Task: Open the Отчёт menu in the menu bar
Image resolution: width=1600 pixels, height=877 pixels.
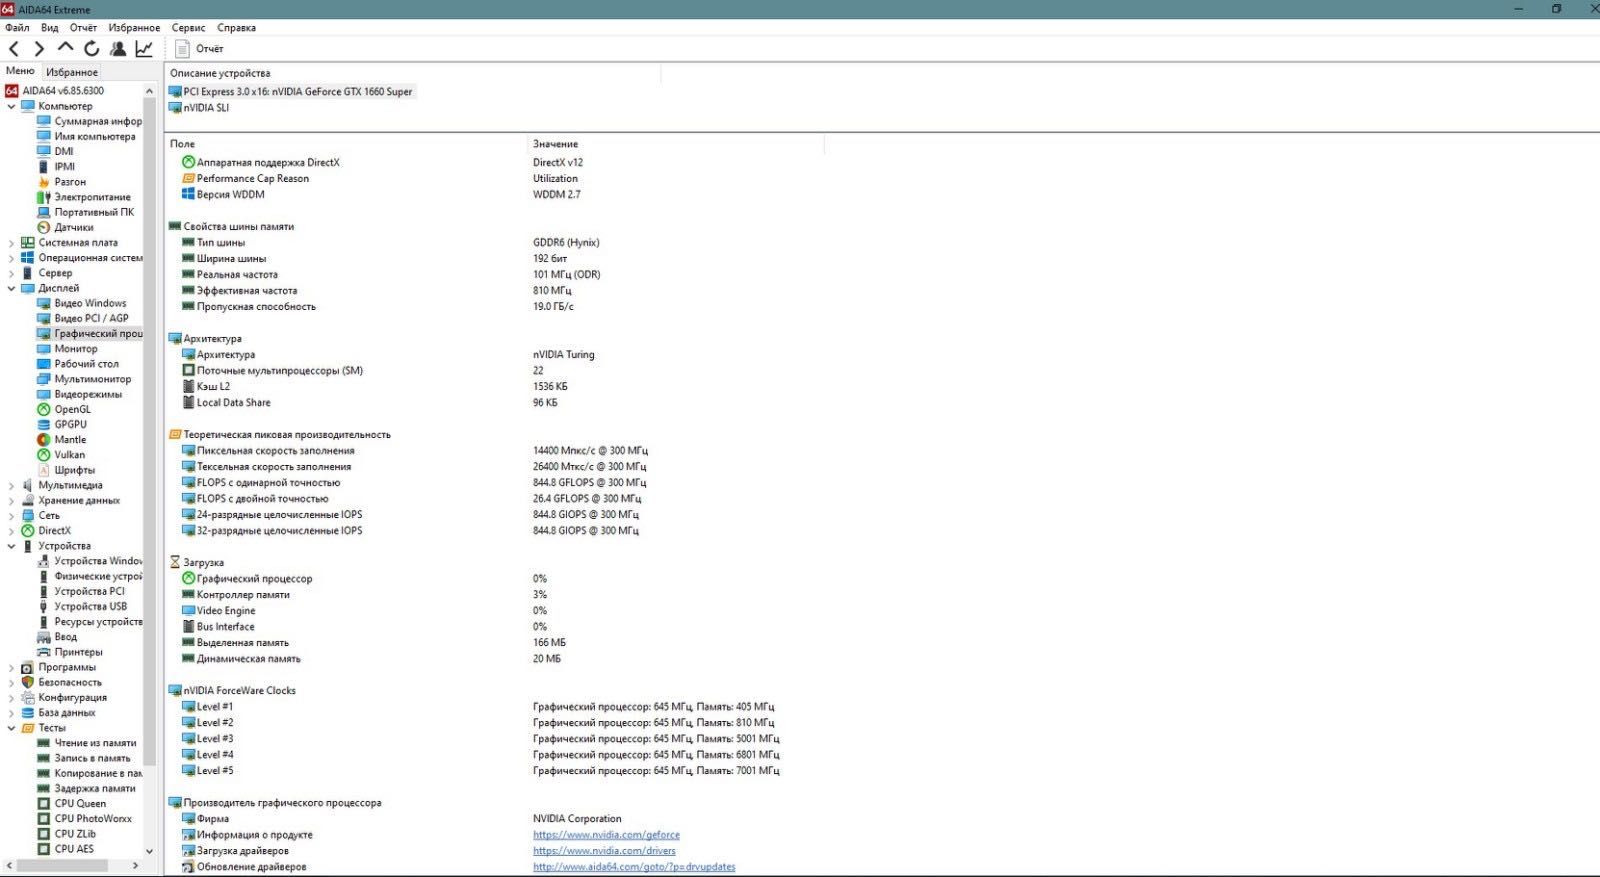Action: [83, 28]
